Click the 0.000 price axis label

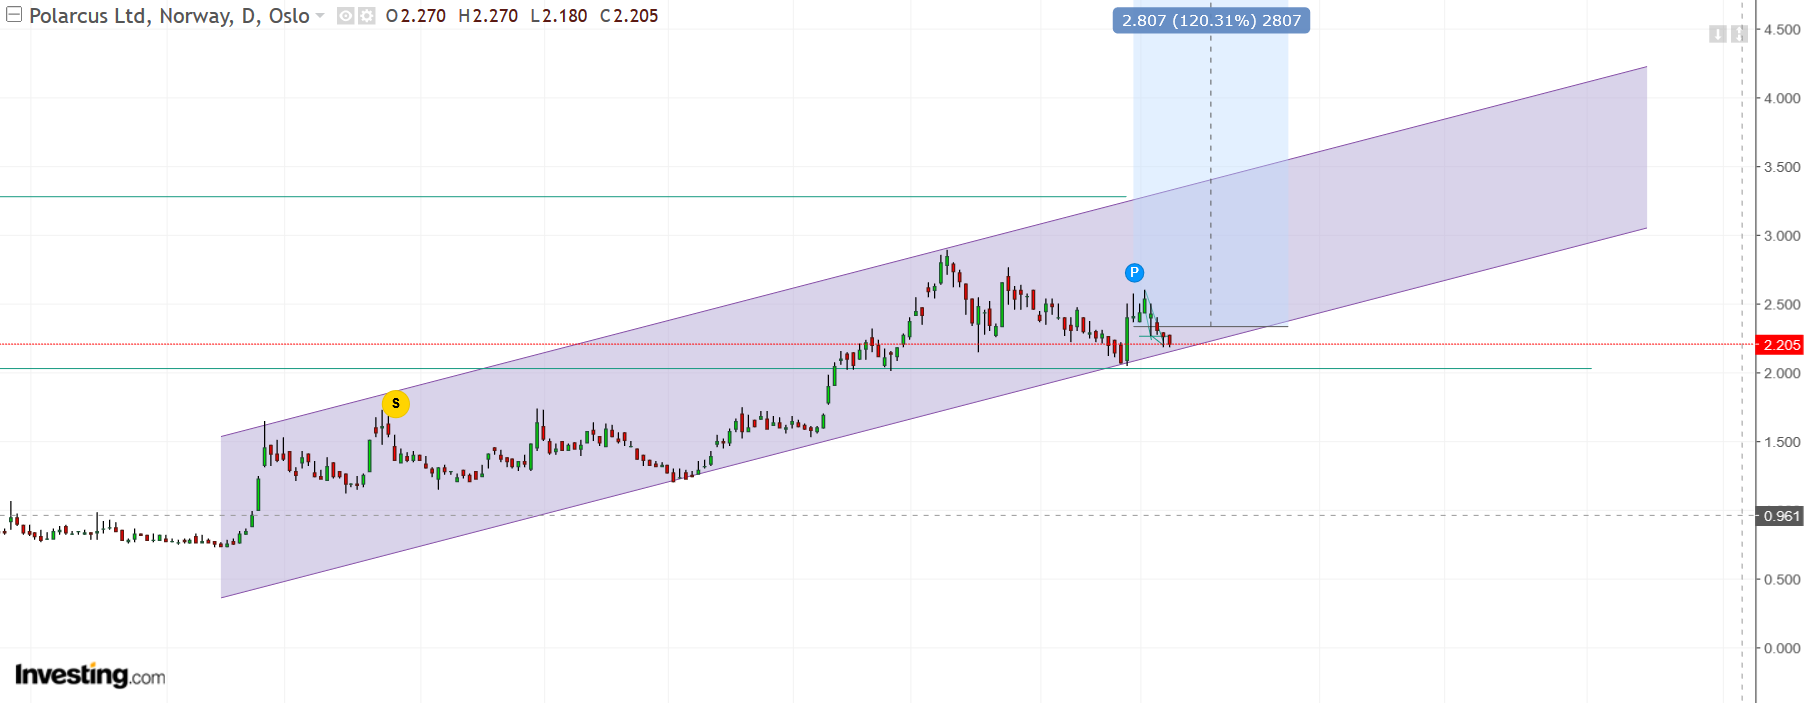pyautogui.click(x=1782, y=648)
